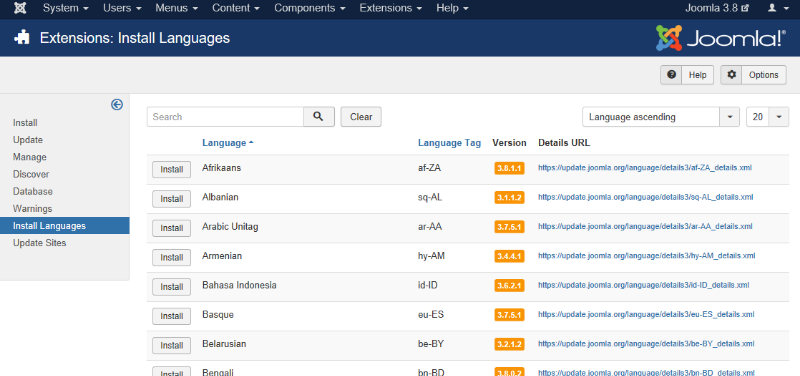The height and width of the screenshot is (376, 800).
Task: Click the 3.1.1.2 version badge for Albanian
Action: (x=509, y=197)
